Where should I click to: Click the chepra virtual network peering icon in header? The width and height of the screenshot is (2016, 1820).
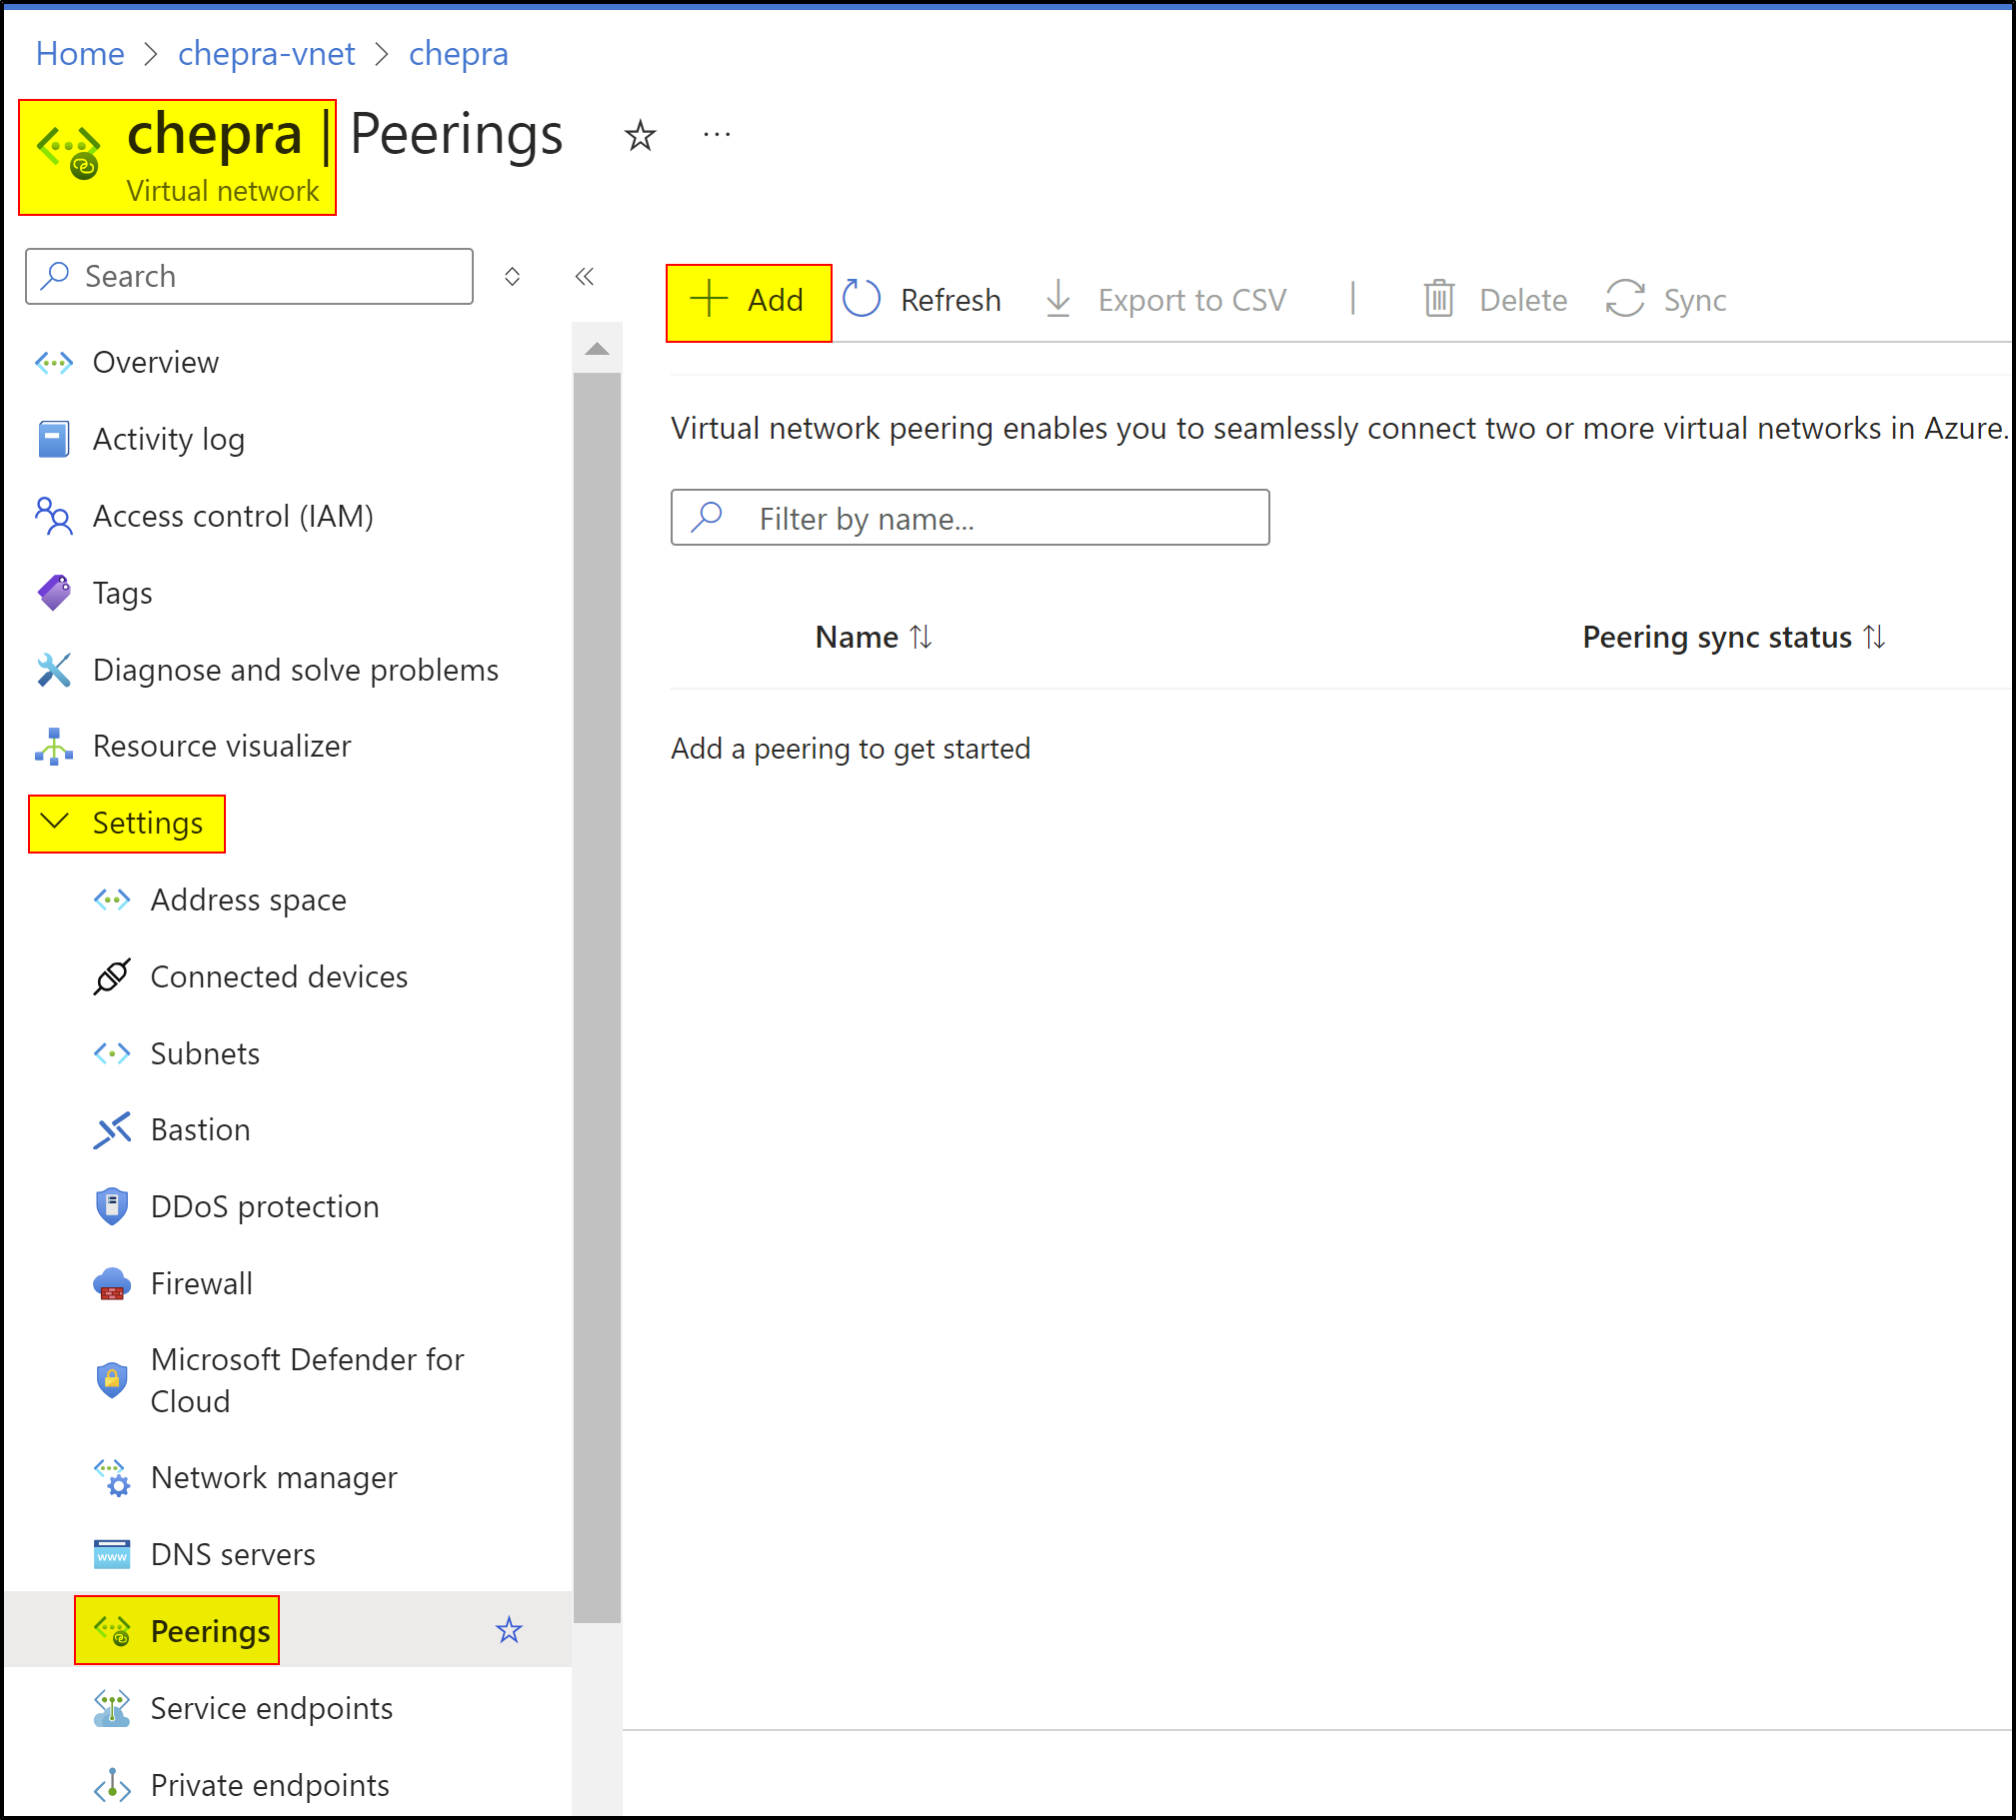tap(69, 152)
